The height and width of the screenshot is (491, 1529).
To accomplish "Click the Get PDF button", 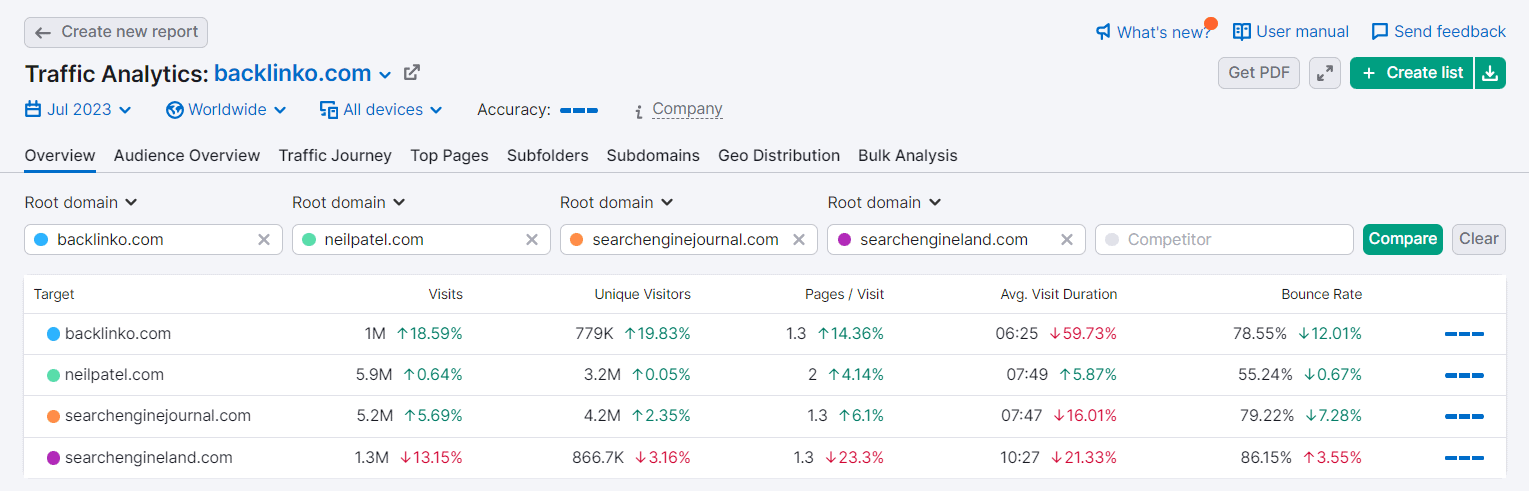I will pos(1259,73).
